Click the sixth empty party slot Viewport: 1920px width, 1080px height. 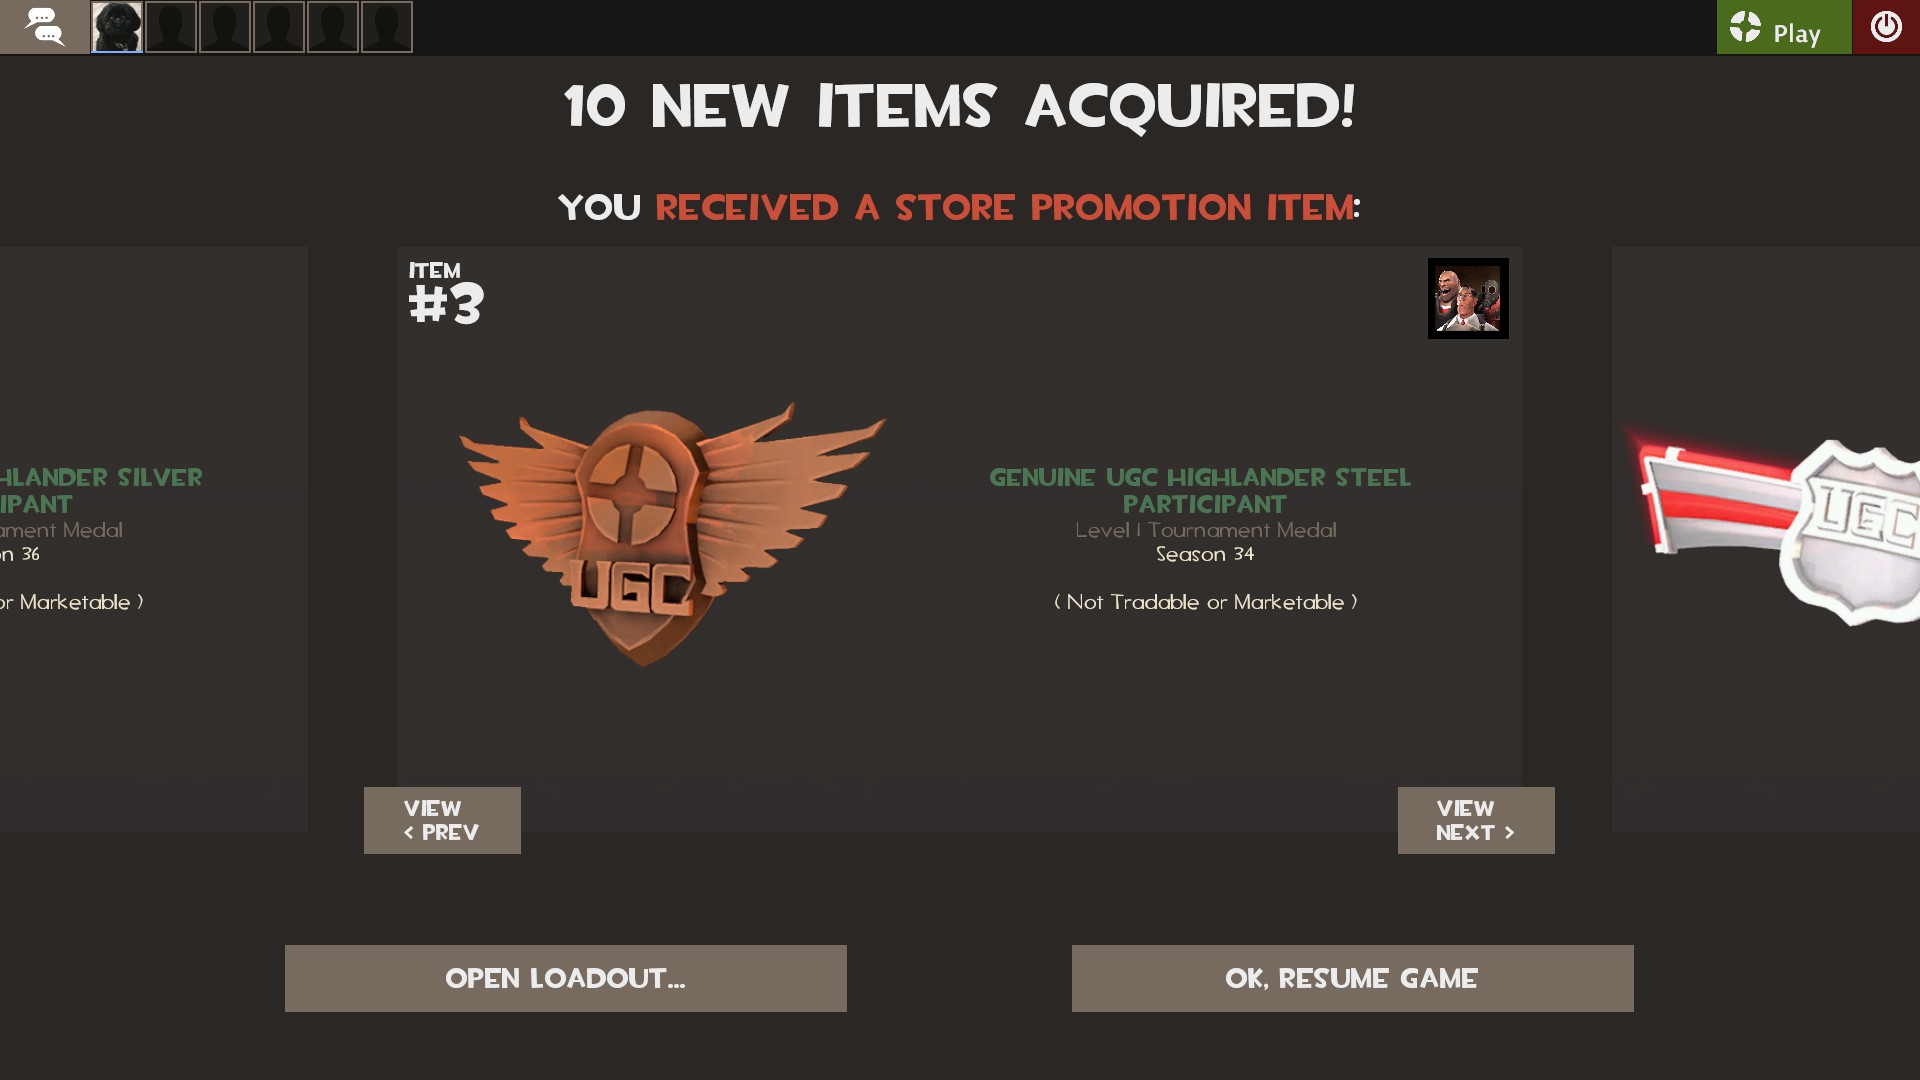(x=387, y=27)
